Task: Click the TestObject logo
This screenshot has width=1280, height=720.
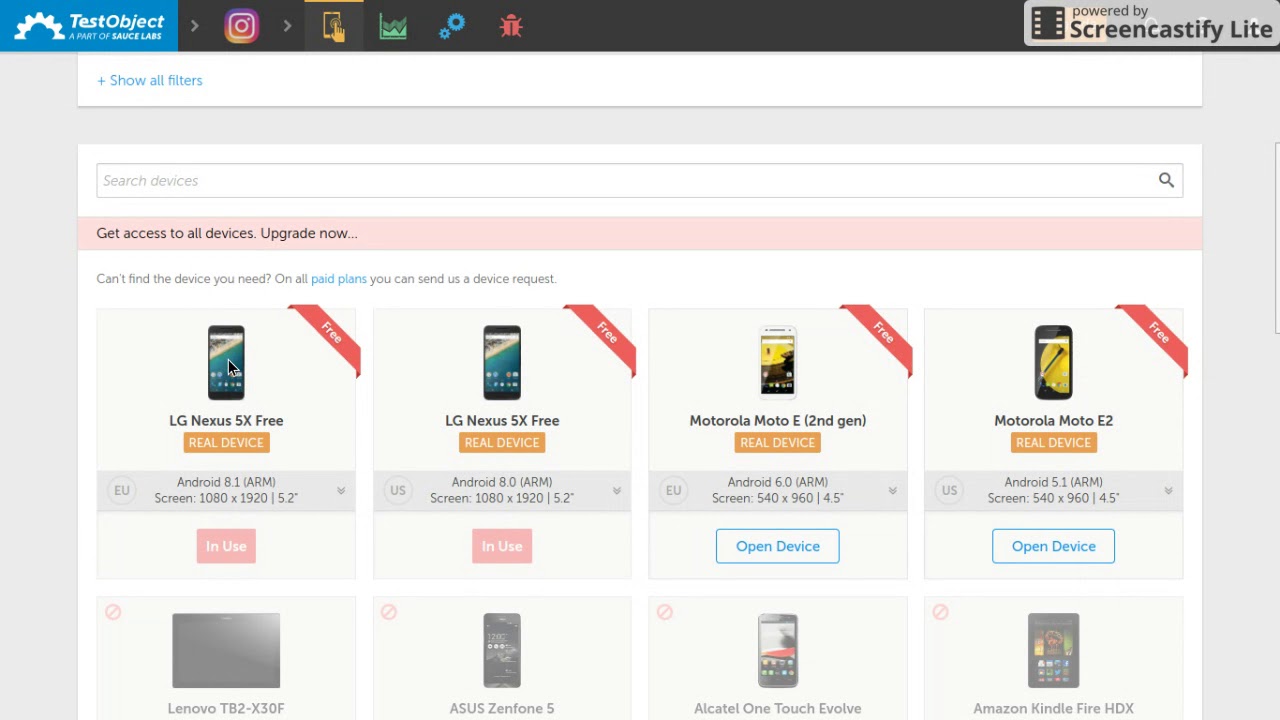Action: (89, 26)
